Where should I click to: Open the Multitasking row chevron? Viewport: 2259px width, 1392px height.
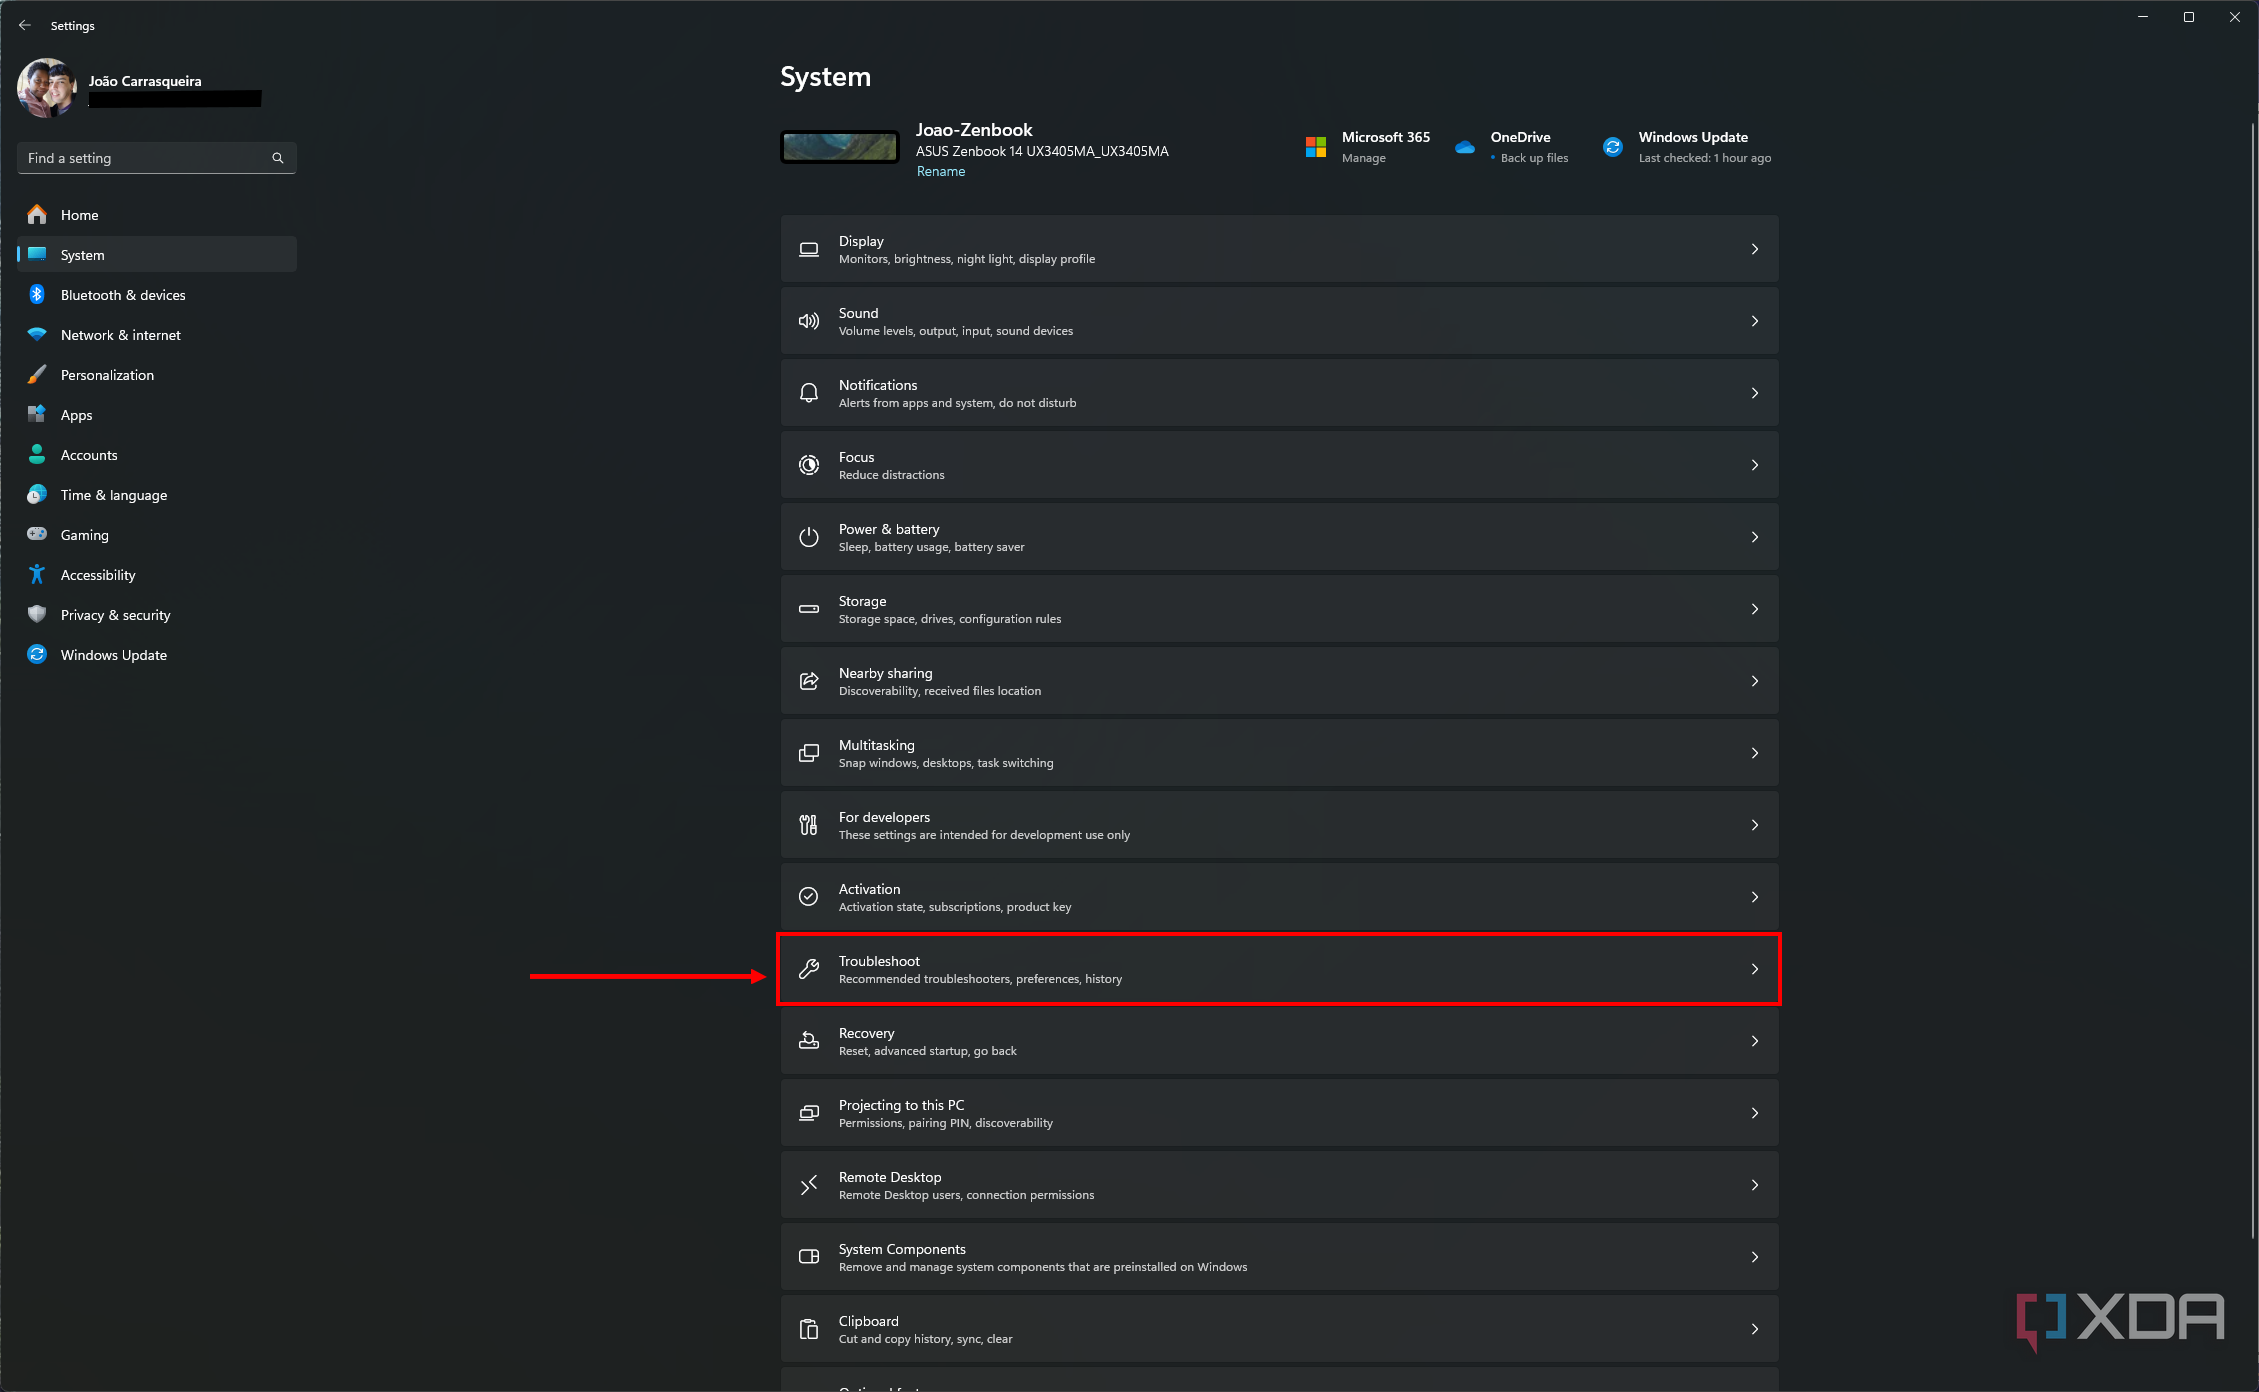pos(1754,753)
